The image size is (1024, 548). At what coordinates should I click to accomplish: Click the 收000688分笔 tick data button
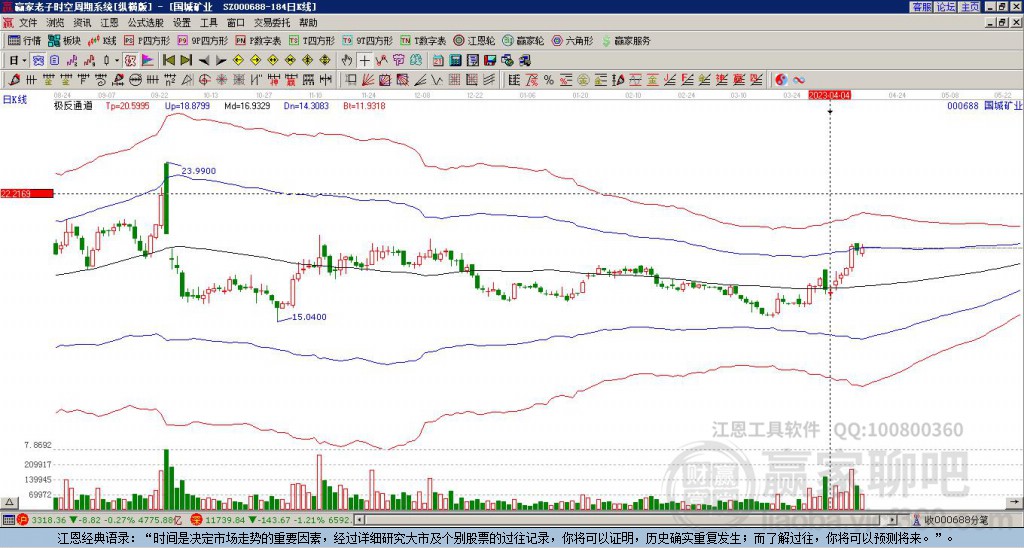tap(951, 520)
